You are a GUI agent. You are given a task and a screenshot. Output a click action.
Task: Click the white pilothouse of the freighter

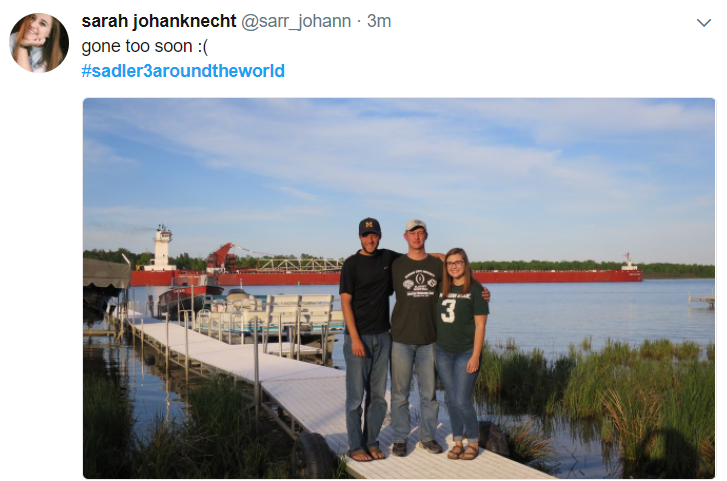click(162, 248)
